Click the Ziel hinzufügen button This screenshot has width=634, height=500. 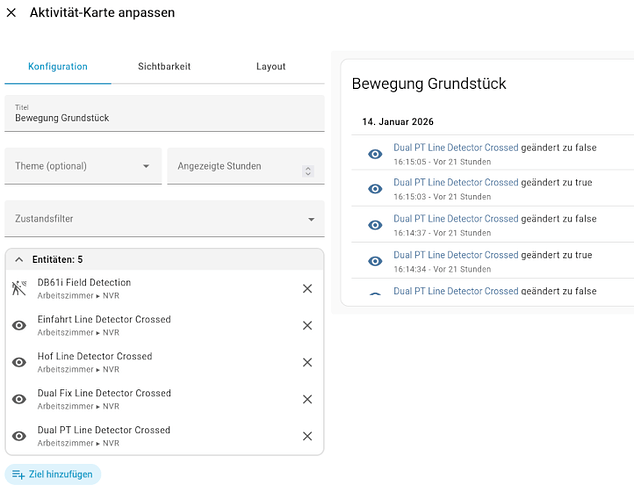[x=53, y=474]
